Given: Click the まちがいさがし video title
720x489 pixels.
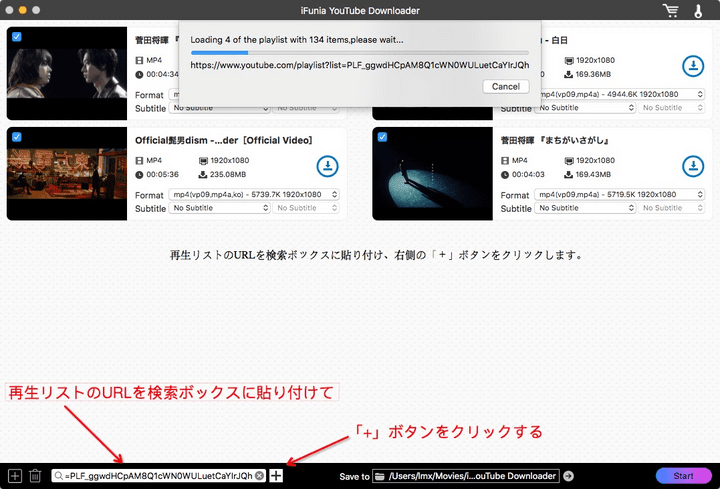Looking at the screenshot, I should click(x=555, y=141).
